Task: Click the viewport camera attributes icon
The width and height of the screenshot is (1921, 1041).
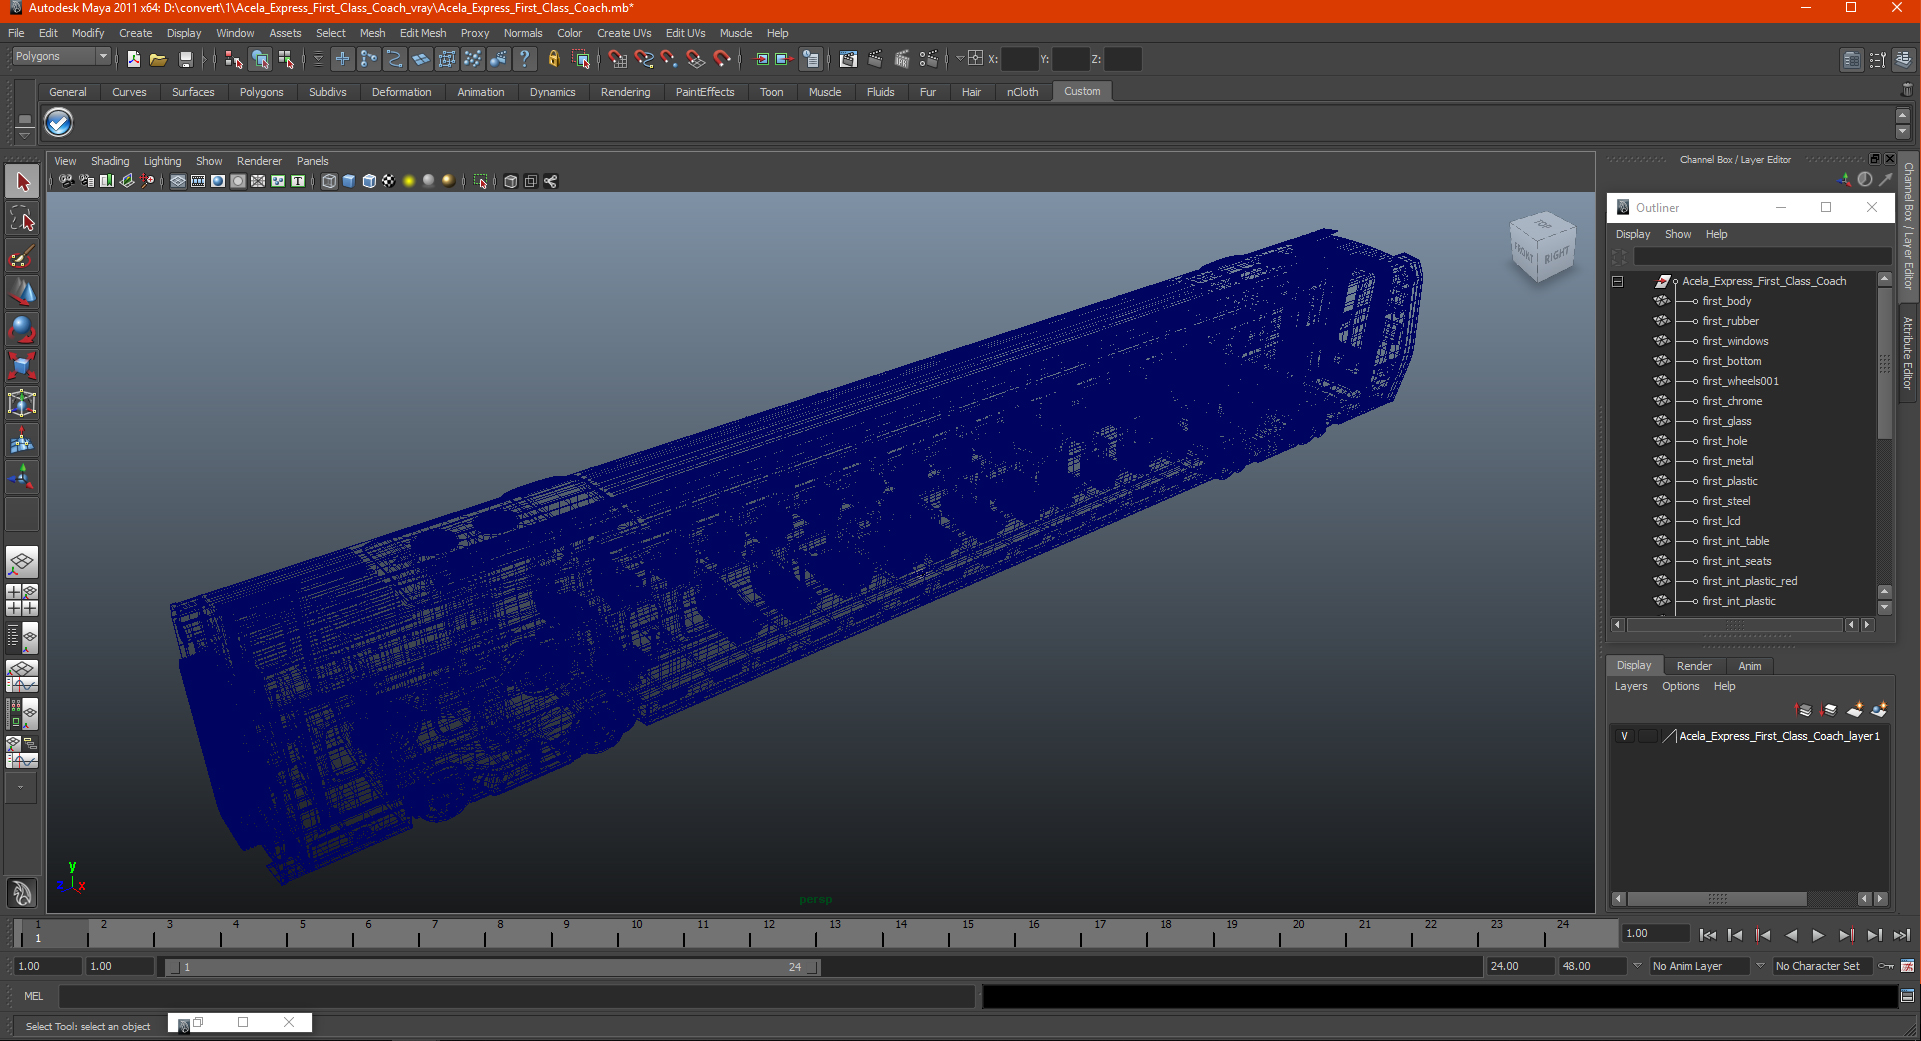Action: coord(87,181)
